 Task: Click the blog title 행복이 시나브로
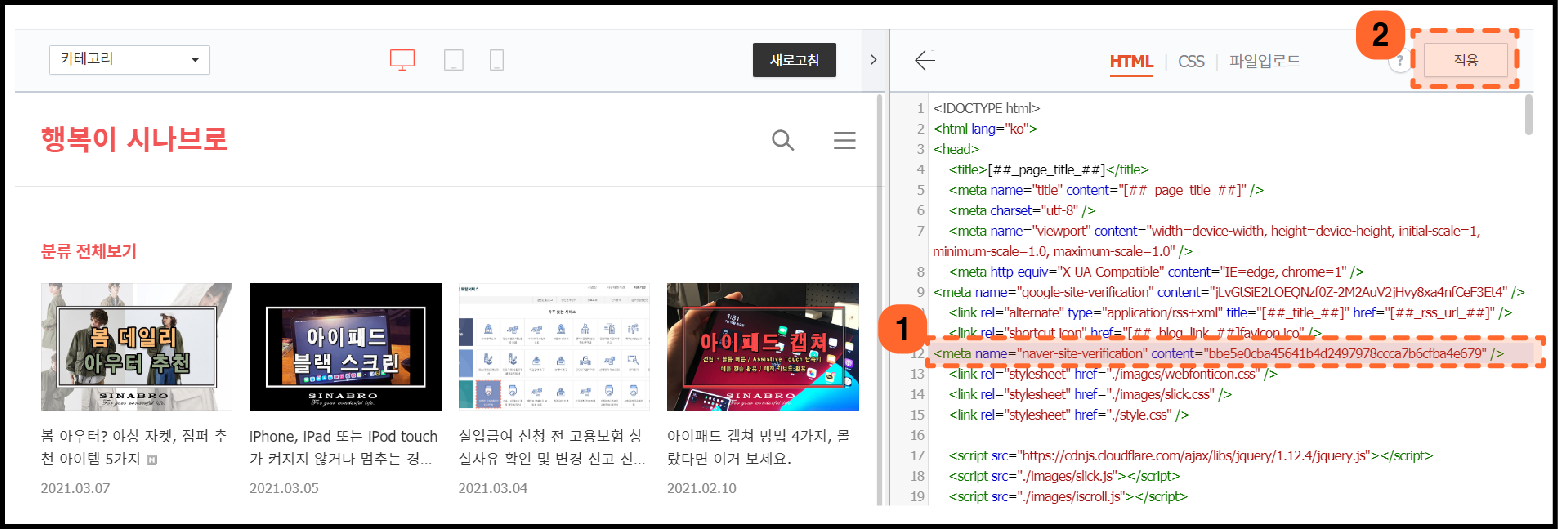click(x=134, y=139)
